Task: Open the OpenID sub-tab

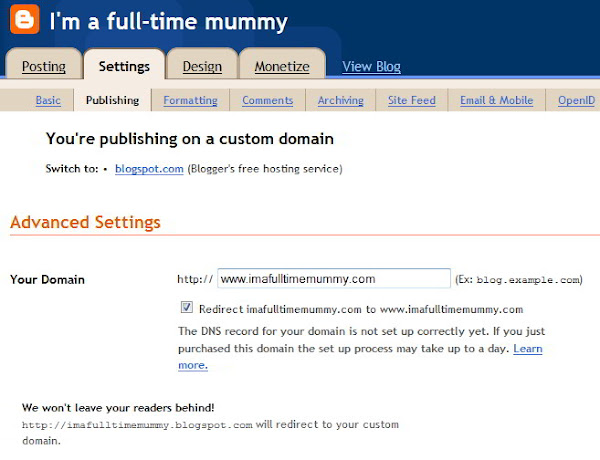Action: tap(576, 100)
